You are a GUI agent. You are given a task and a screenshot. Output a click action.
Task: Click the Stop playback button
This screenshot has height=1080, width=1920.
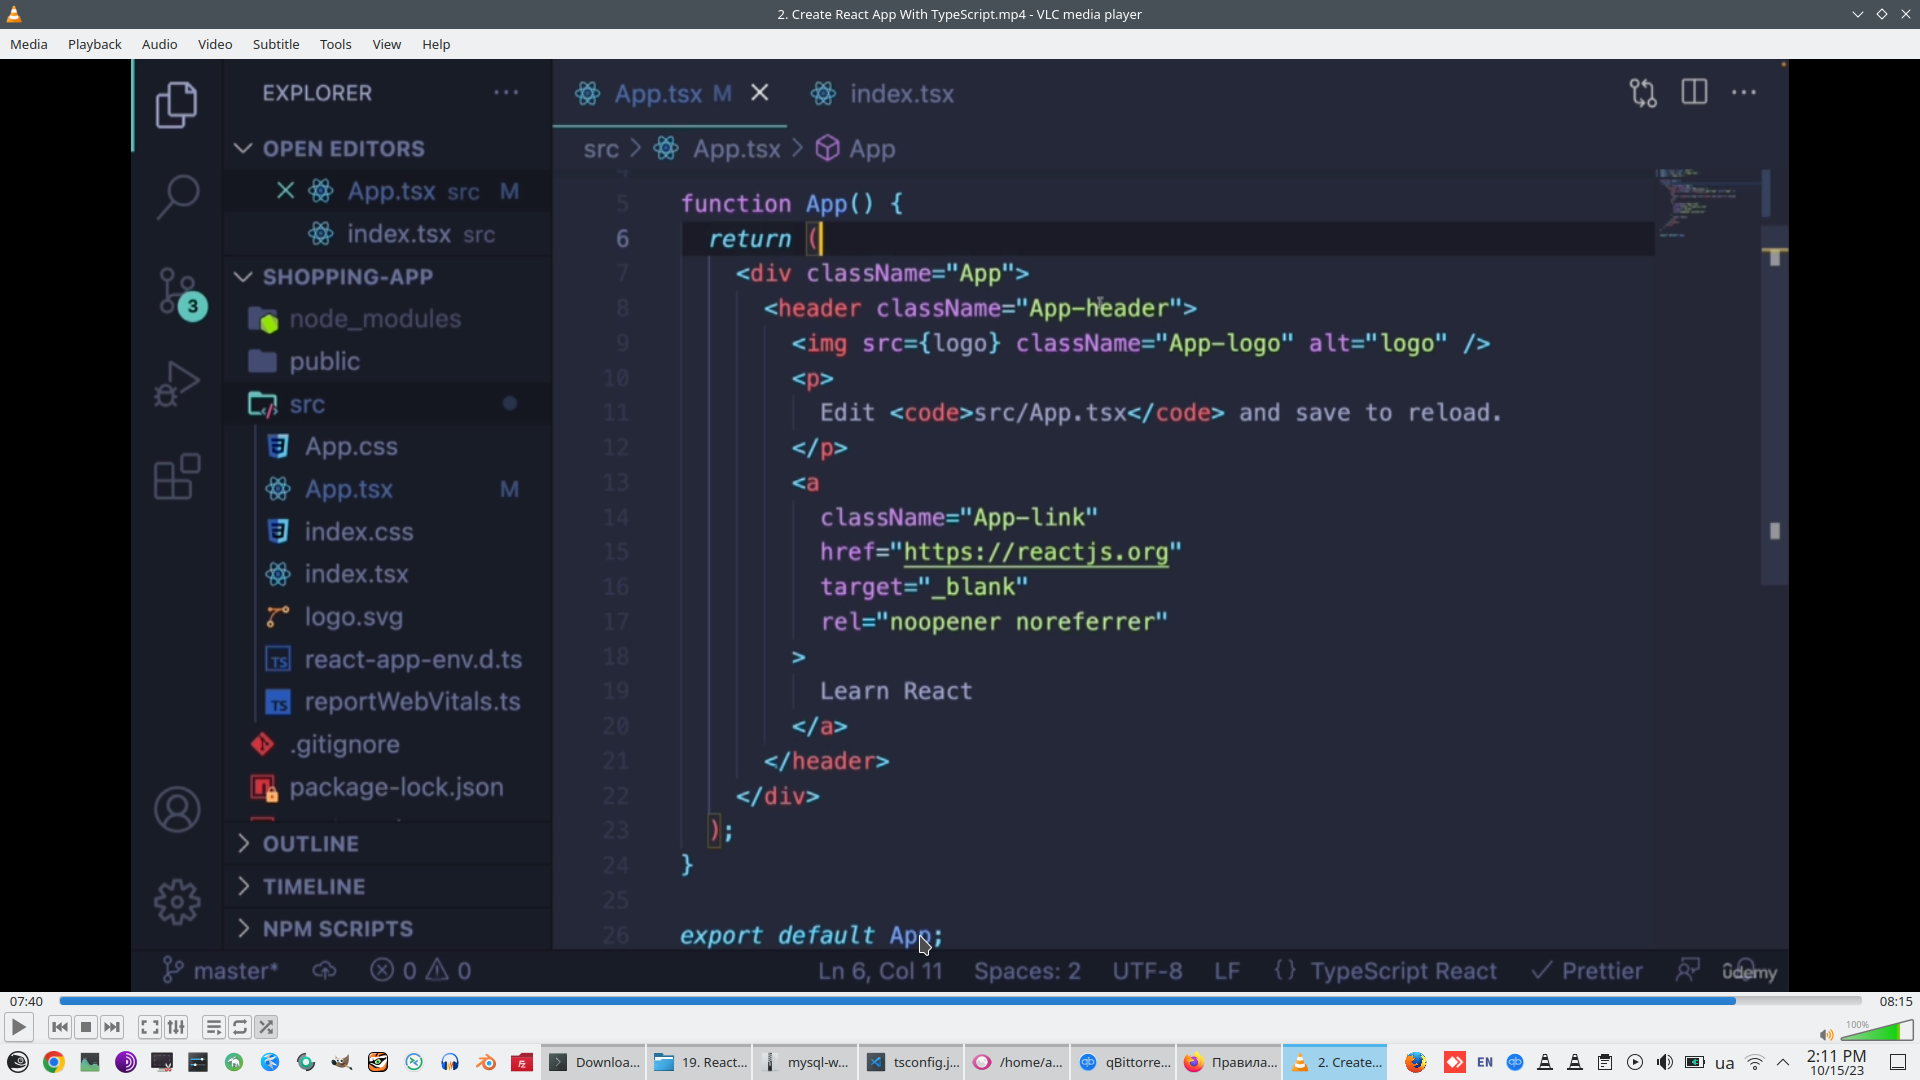click(86, 1027)
